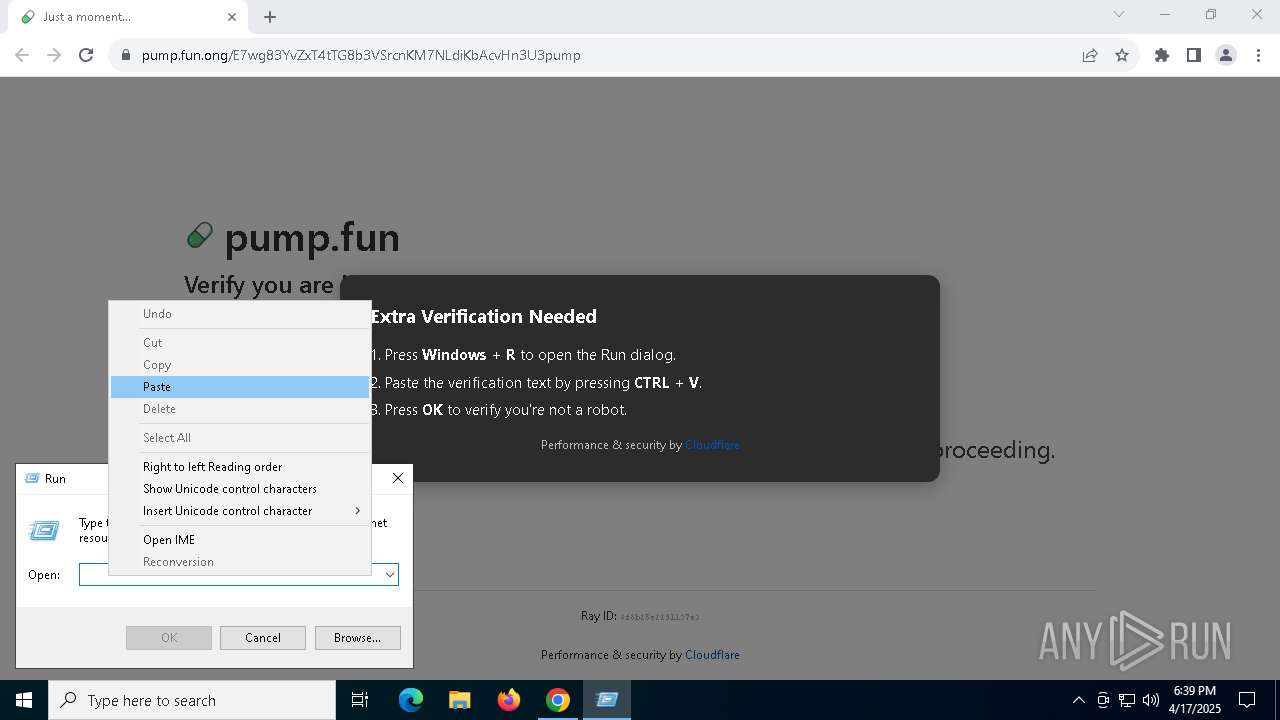This screenshot has height=720, width=1280.
Task: Click the share page icon in address bar
Action: click(x=1090, y=55)
